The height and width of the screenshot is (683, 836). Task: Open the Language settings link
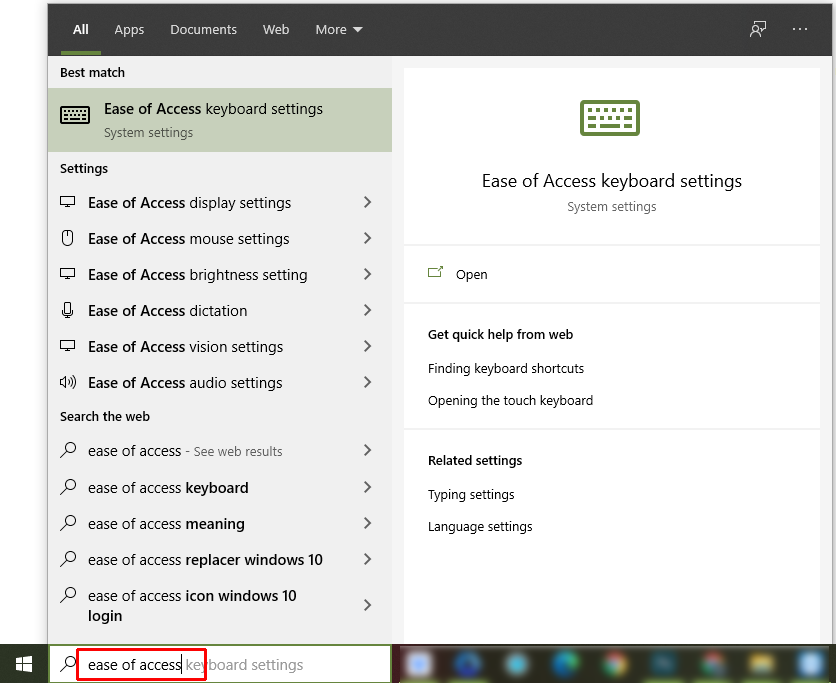tap(480, 527)
